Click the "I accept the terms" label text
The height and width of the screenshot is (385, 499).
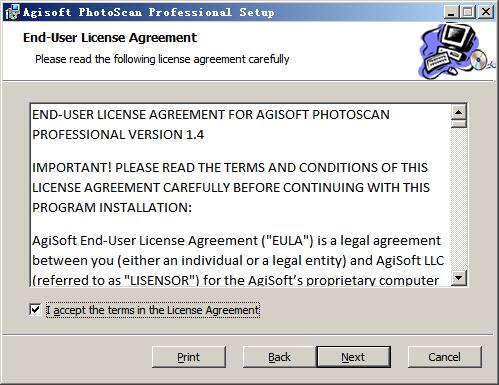153,310
